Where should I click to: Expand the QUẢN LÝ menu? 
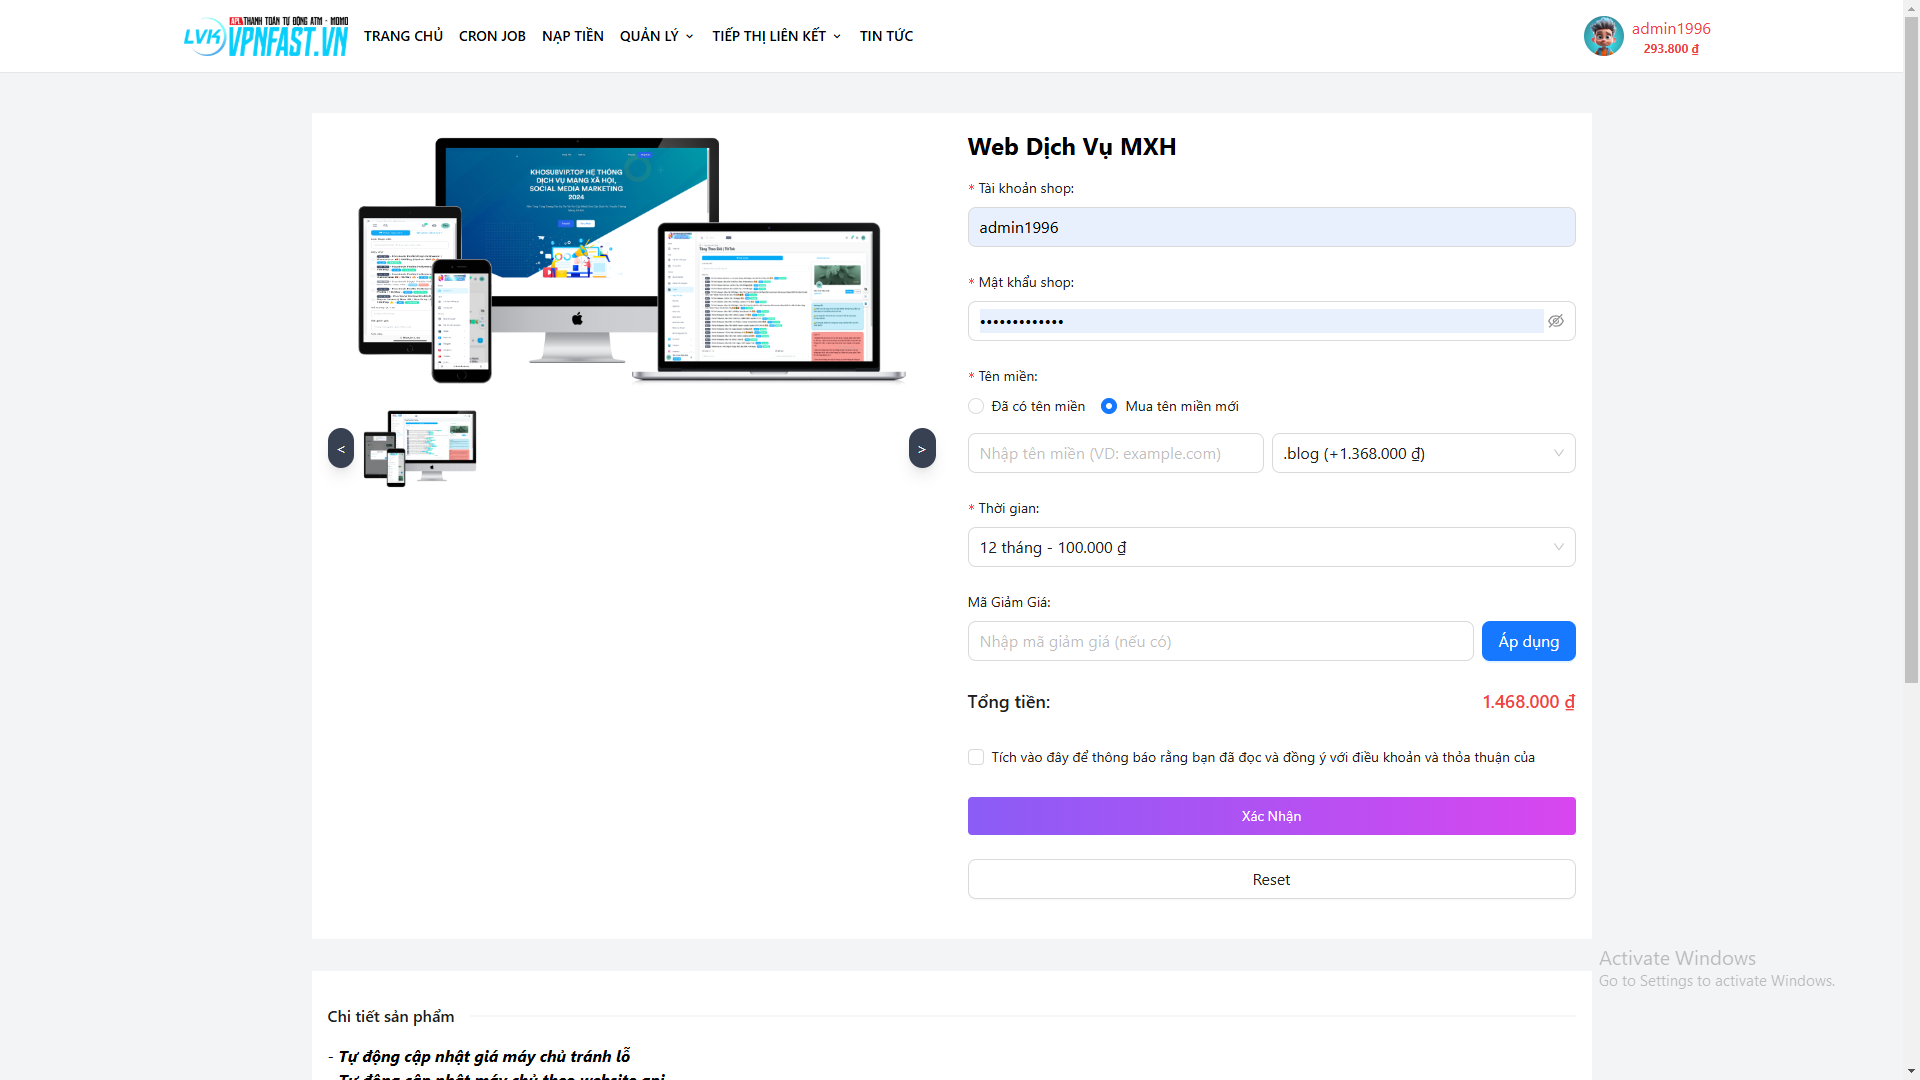(x=656, y=36)
